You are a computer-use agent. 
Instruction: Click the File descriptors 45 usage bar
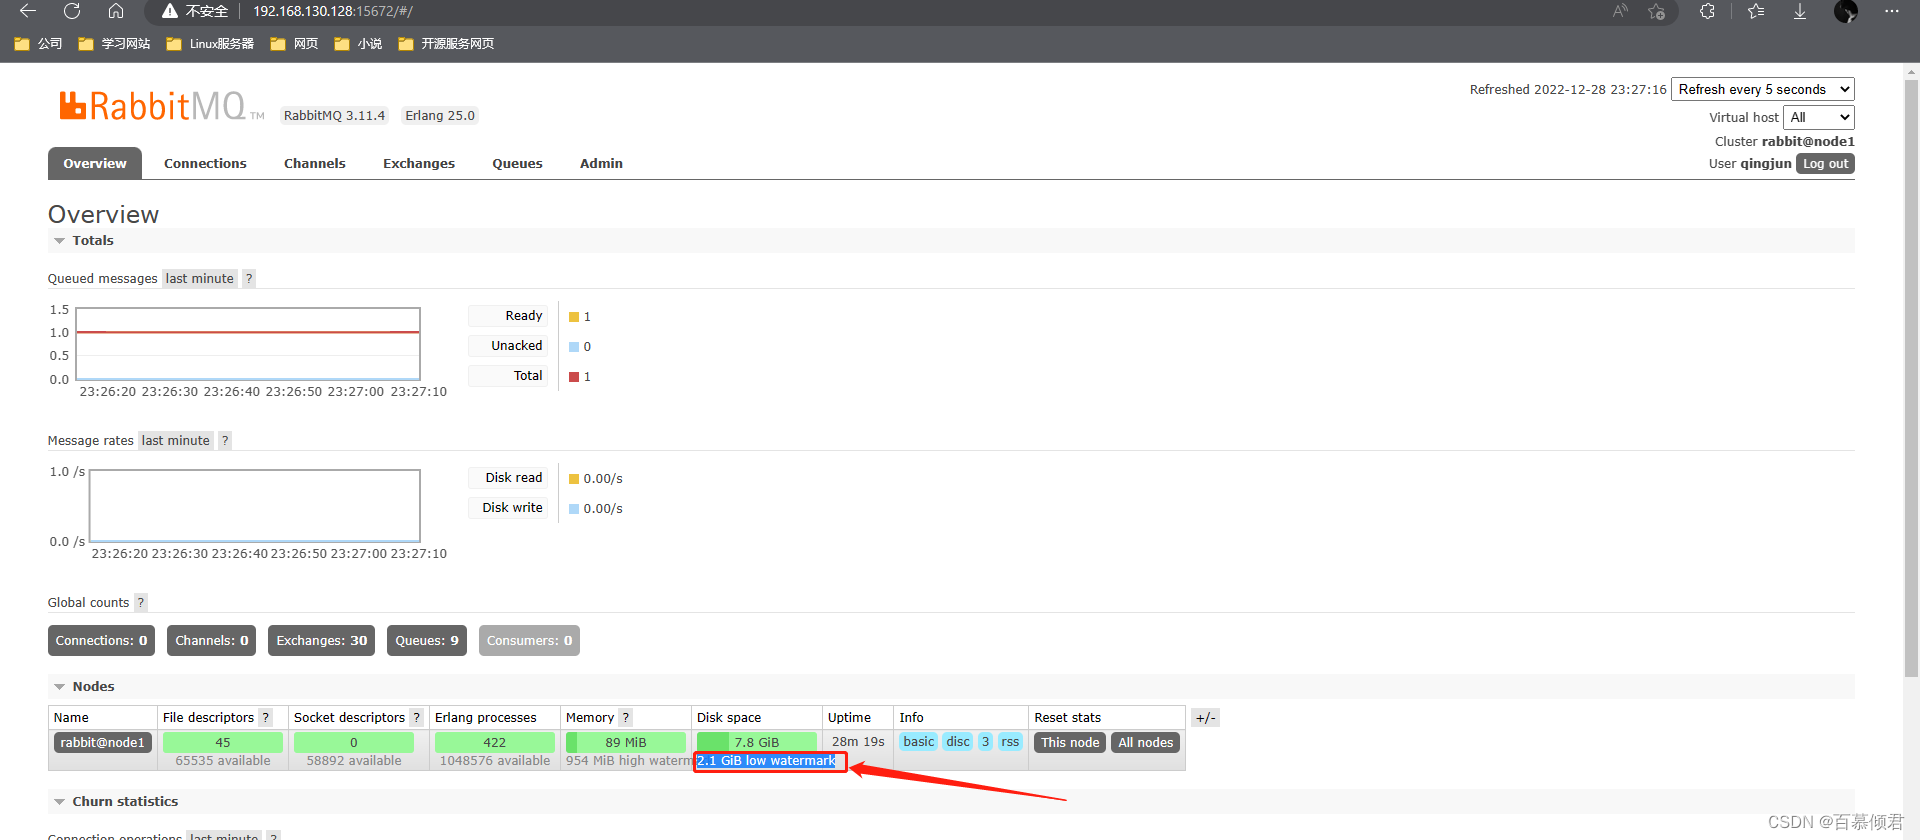pos(222,743)
